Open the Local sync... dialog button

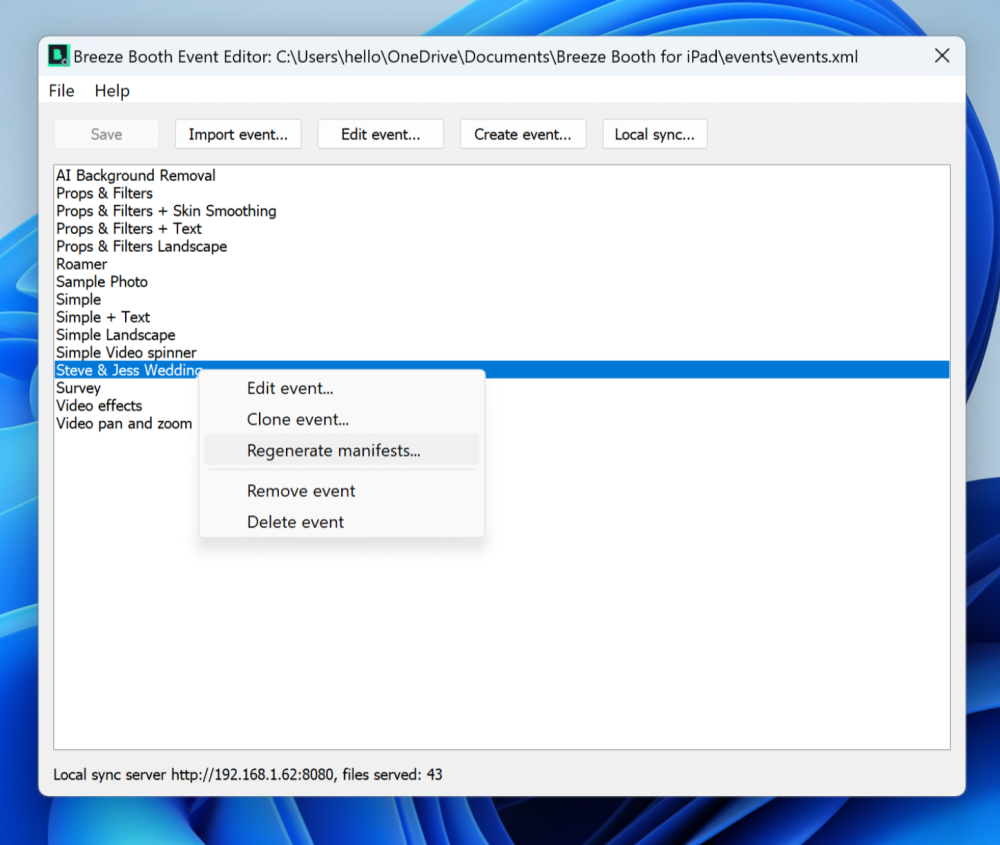654,134
